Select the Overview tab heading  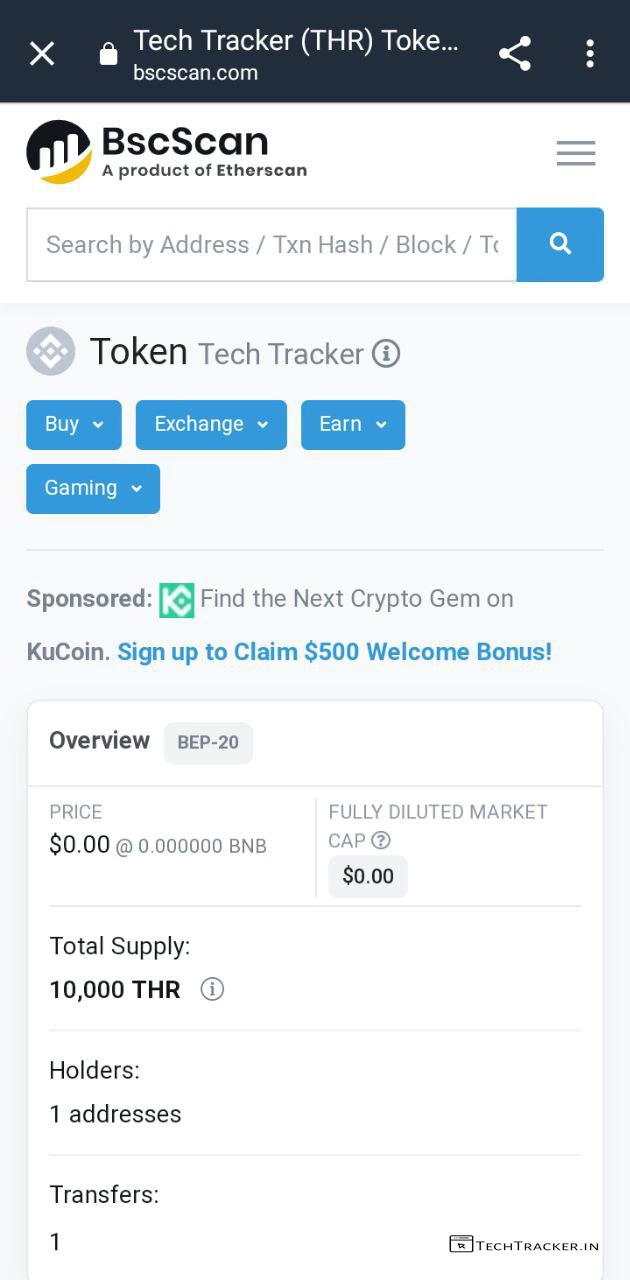pyautogui.click(x=99, y=741)
